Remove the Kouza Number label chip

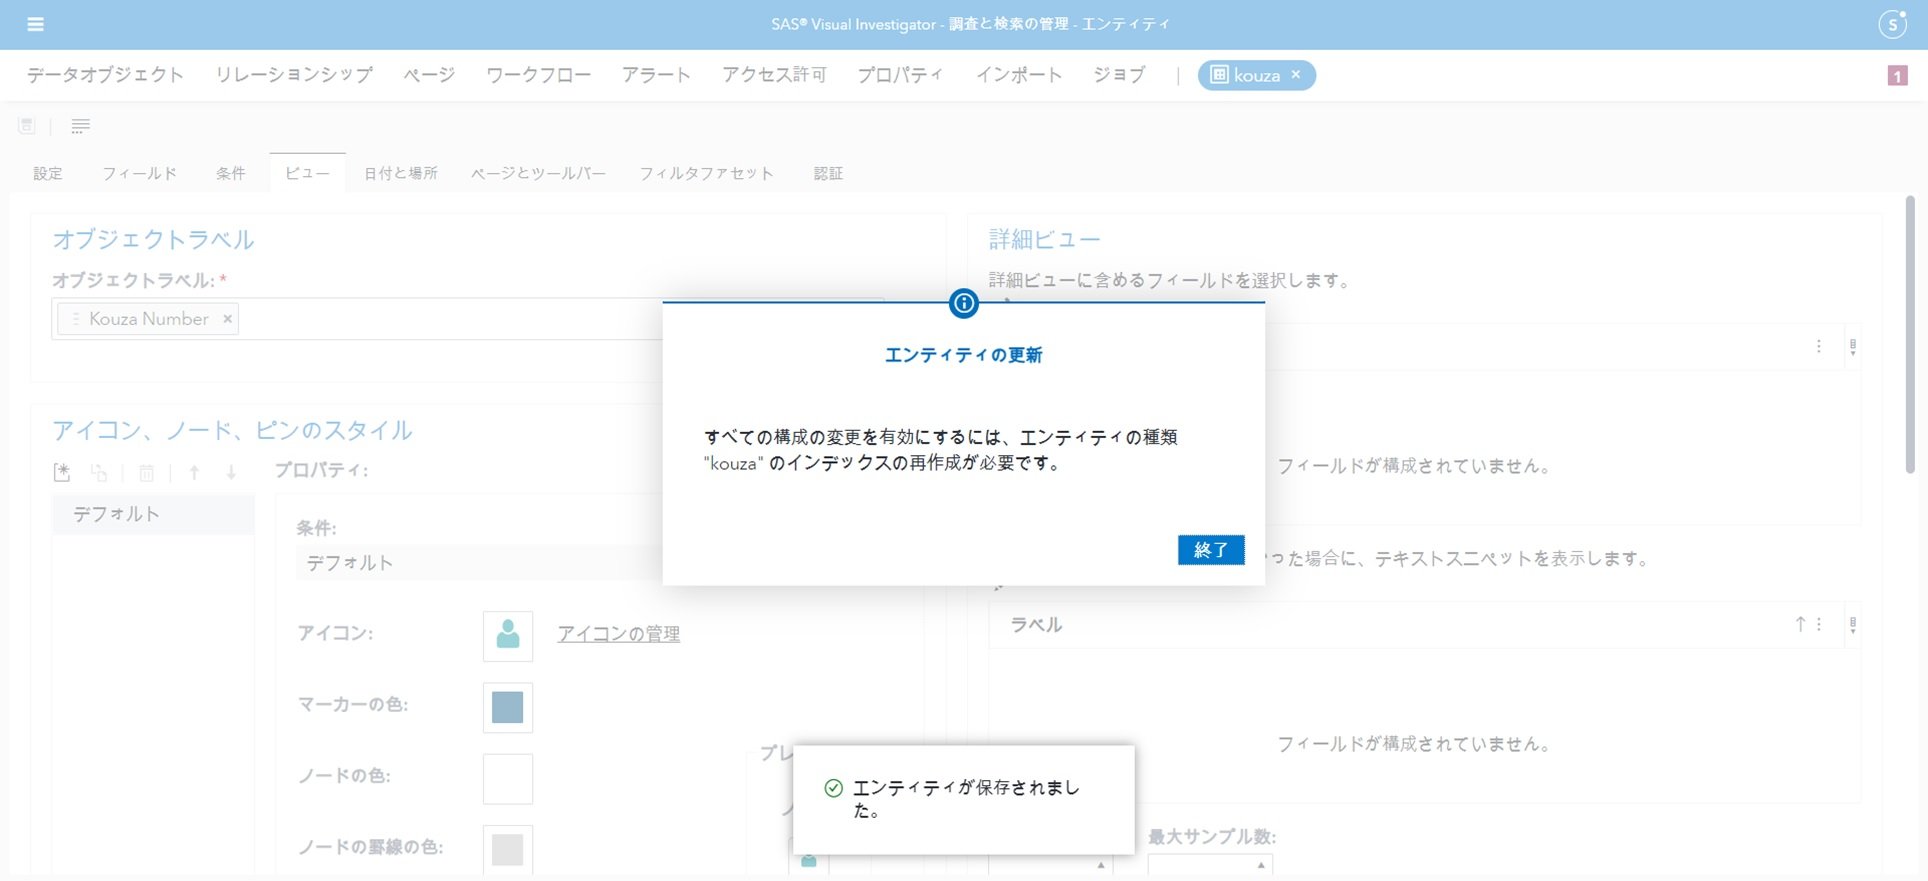(227, 319)
